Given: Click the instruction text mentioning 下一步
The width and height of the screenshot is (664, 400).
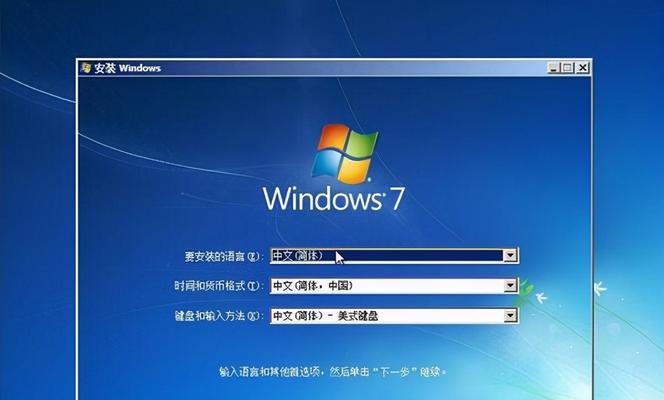Looking at the screenshot, I should click(x=332, y=372).
